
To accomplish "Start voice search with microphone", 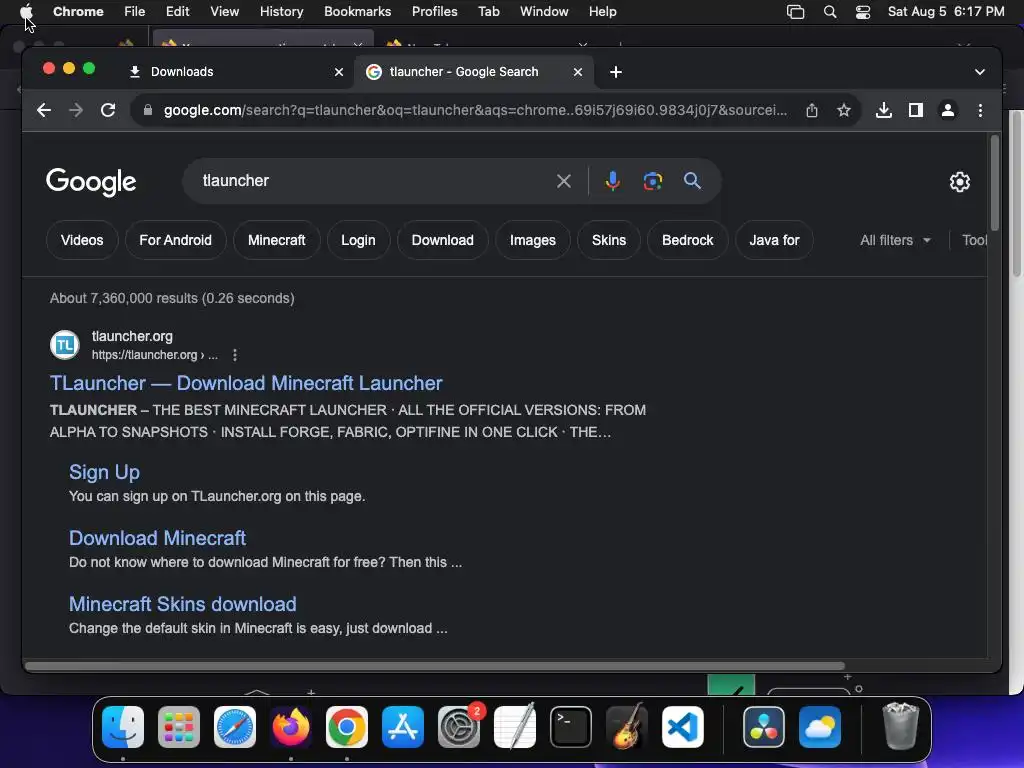I will point(613,181).
